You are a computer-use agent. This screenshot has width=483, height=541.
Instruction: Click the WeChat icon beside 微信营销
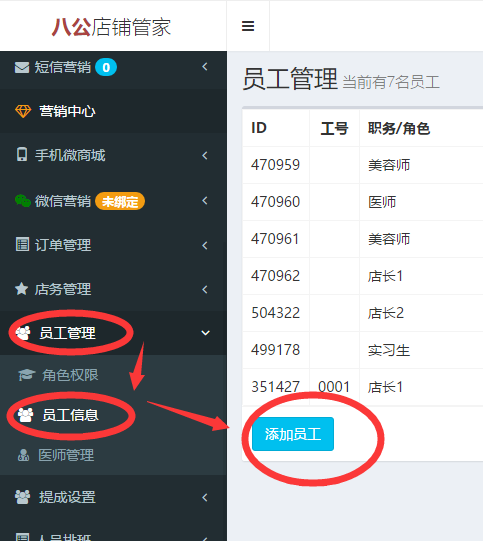[23, 201]
